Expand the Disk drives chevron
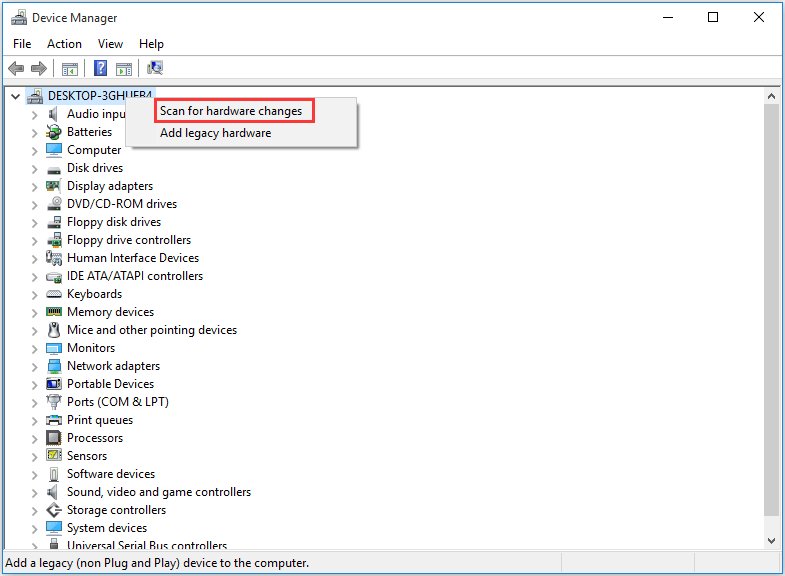Image resolution: width=785 pixels, height=576 pixels. click(x=34, y=169)
